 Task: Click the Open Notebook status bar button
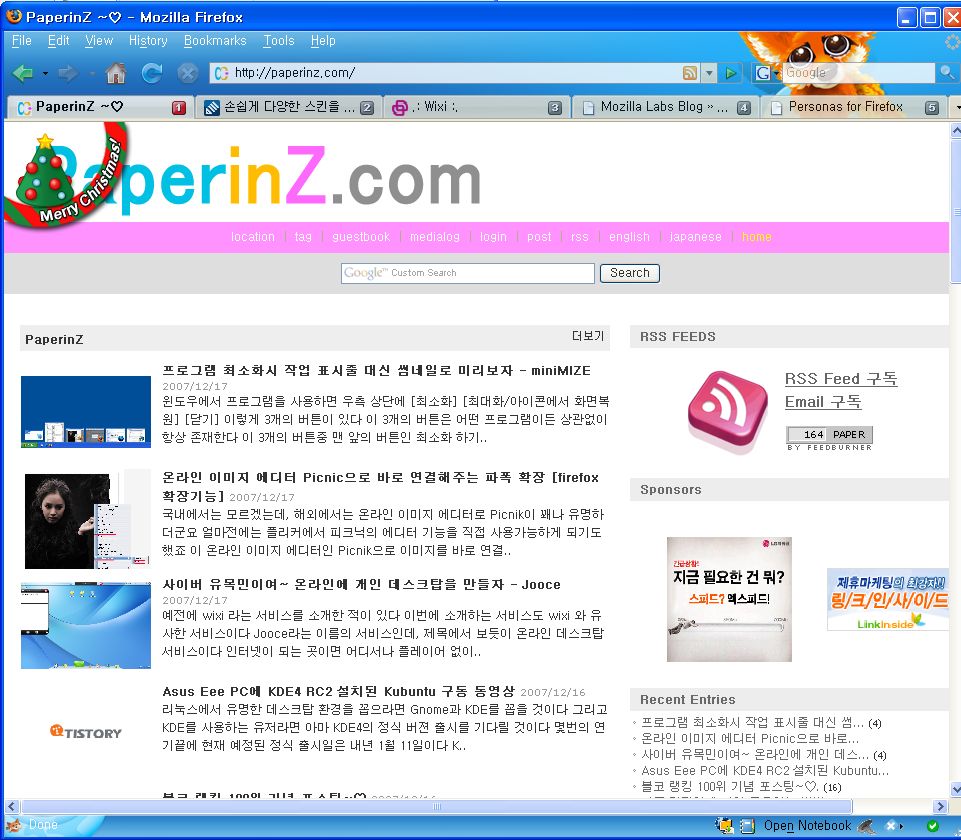coord(807,826)
